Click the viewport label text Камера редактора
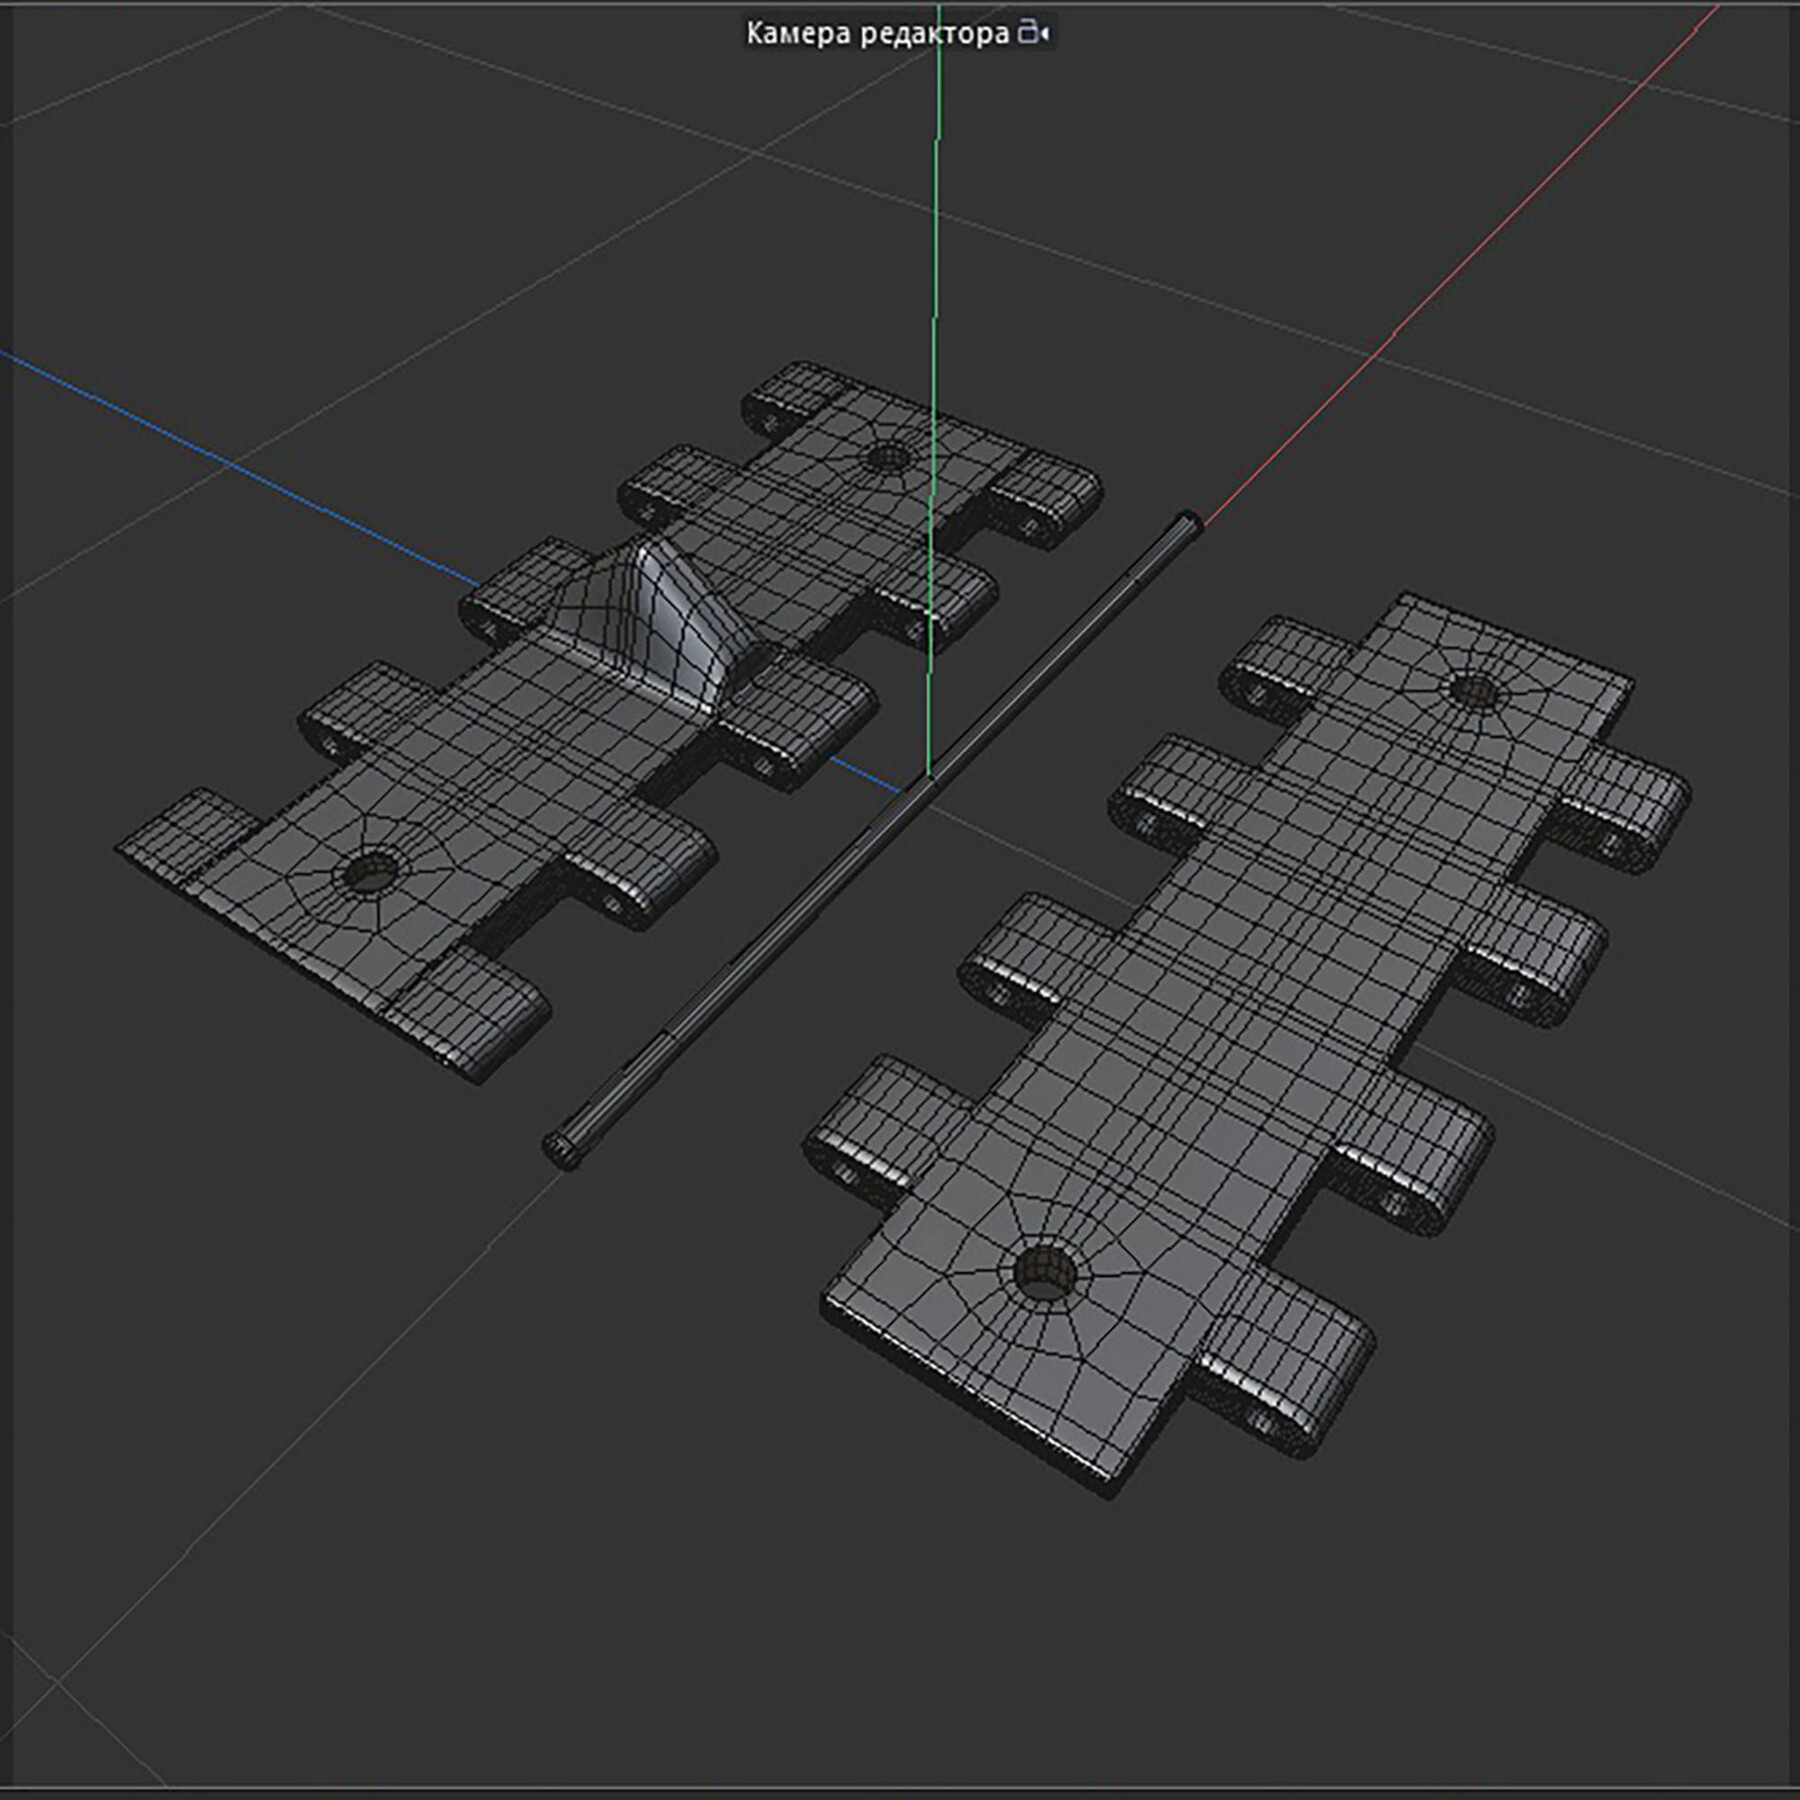Screen dimensions: 1800x1800 coord(880,30)
